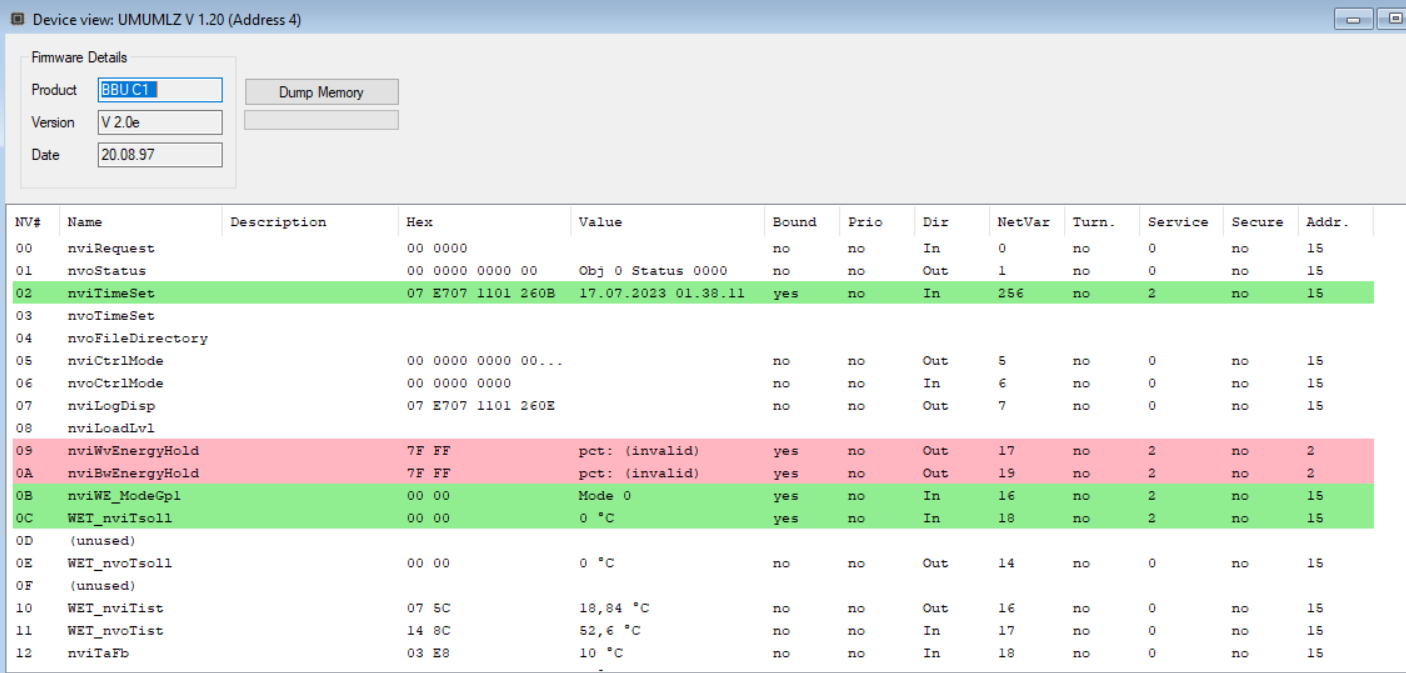
Task: Select the WET_nviTsoll row
Action: tap(691, 518)
